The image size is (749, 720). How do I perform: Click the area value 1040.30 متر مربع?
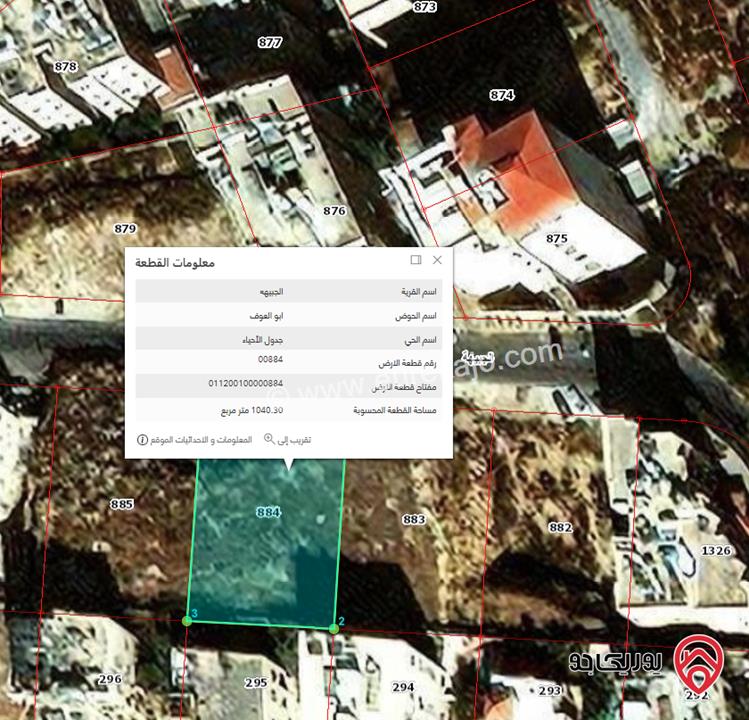[252, 410]
